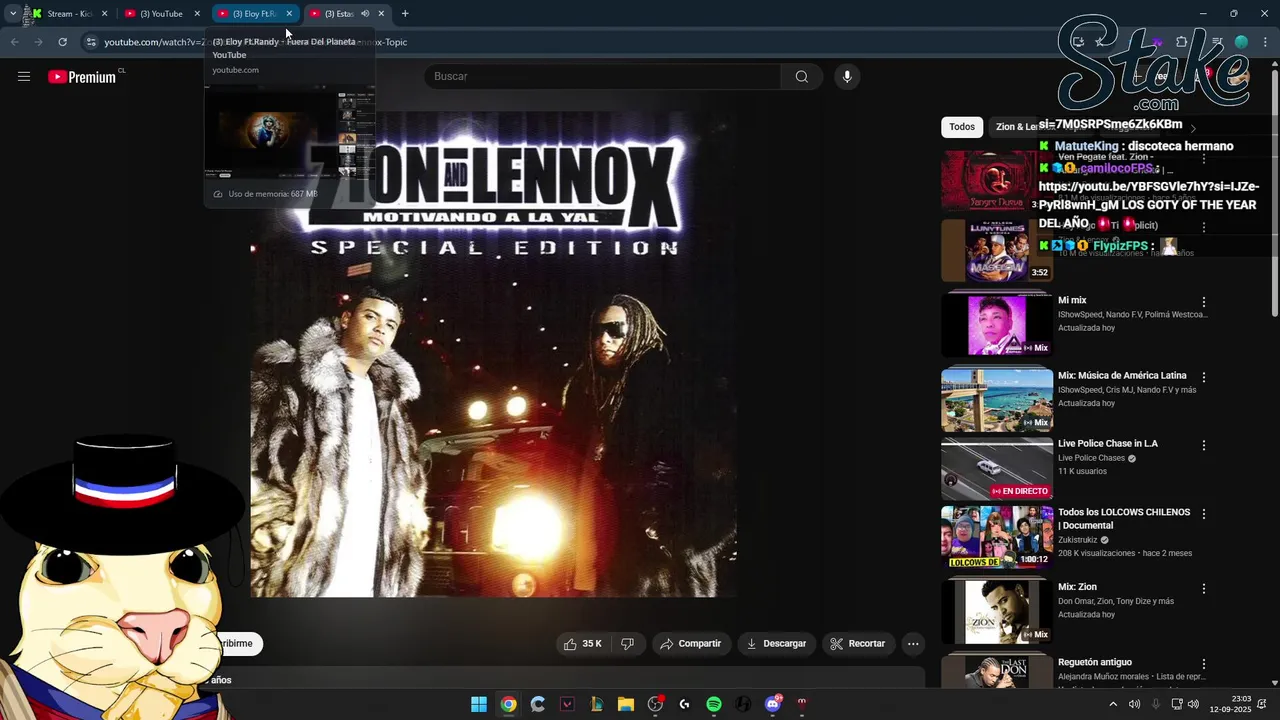Screen dimensions: 1280x720
Task: Open Mix: Música de América Latina title
Action: (x=1122, y=376)
